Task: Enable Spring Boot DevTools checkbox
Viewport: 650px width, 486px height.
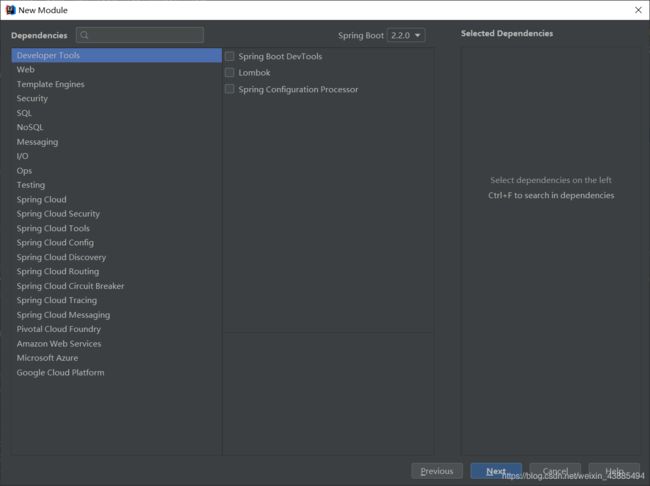Action: (x=229, y=56)
